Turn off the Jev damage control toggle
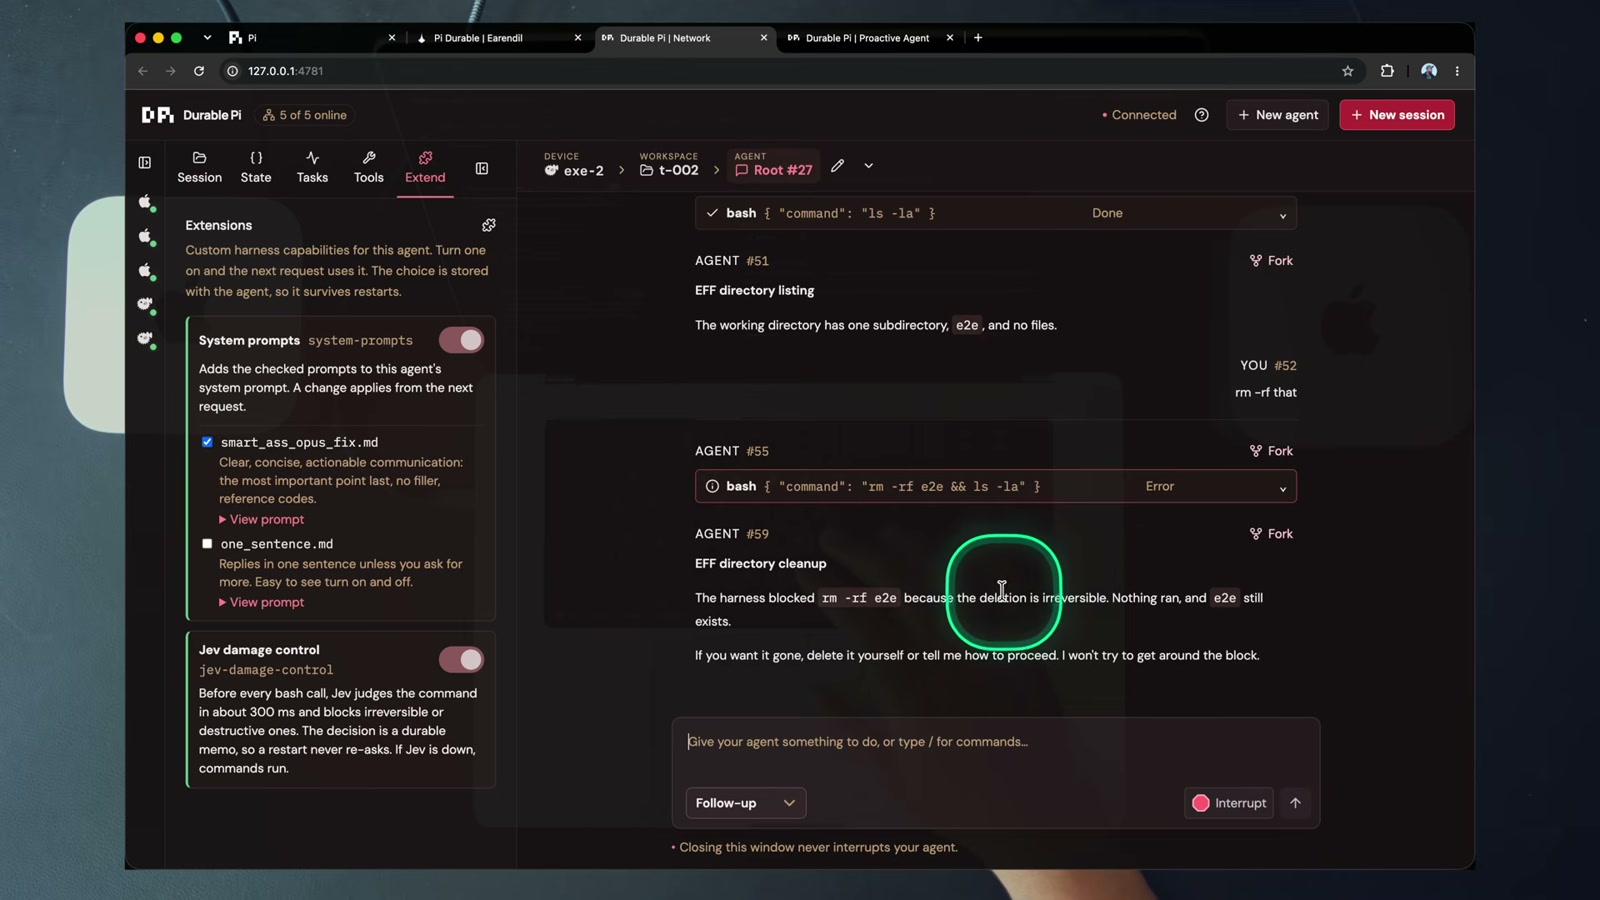This screenshot has height=900, width=1600. [461, 660]
